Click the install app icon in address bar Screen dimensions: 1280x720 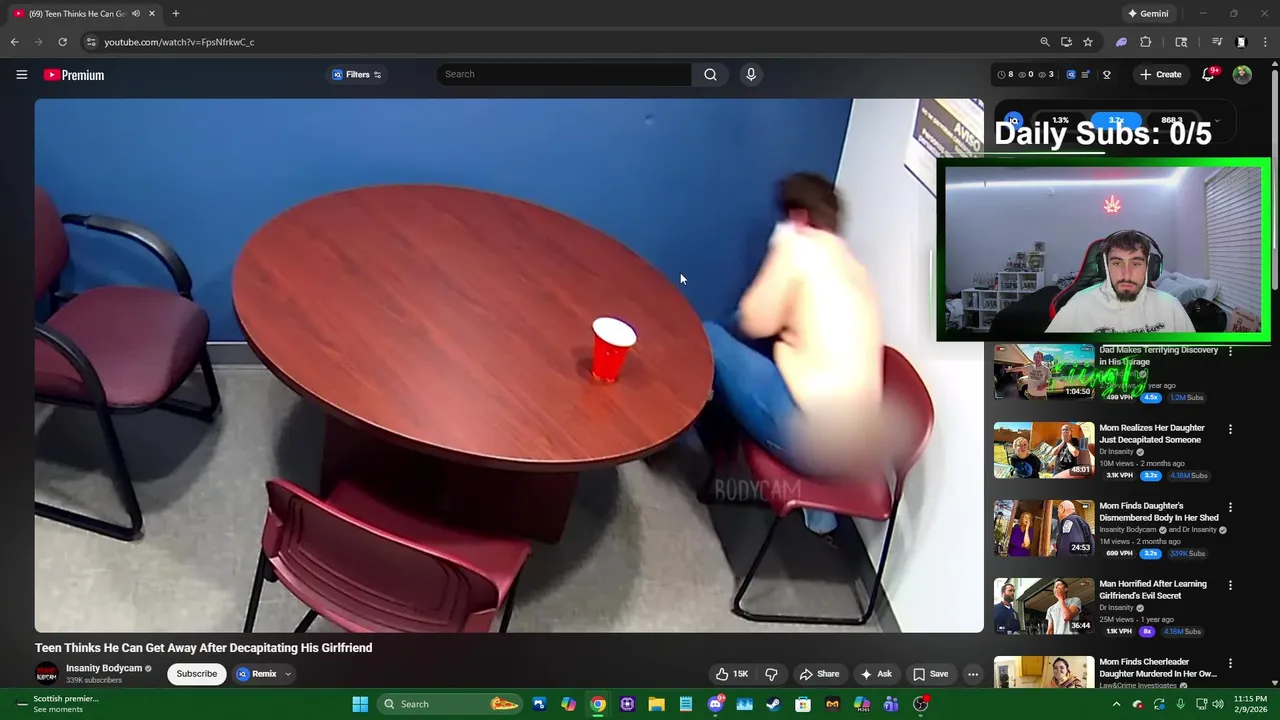click(x=1067, y=42)
